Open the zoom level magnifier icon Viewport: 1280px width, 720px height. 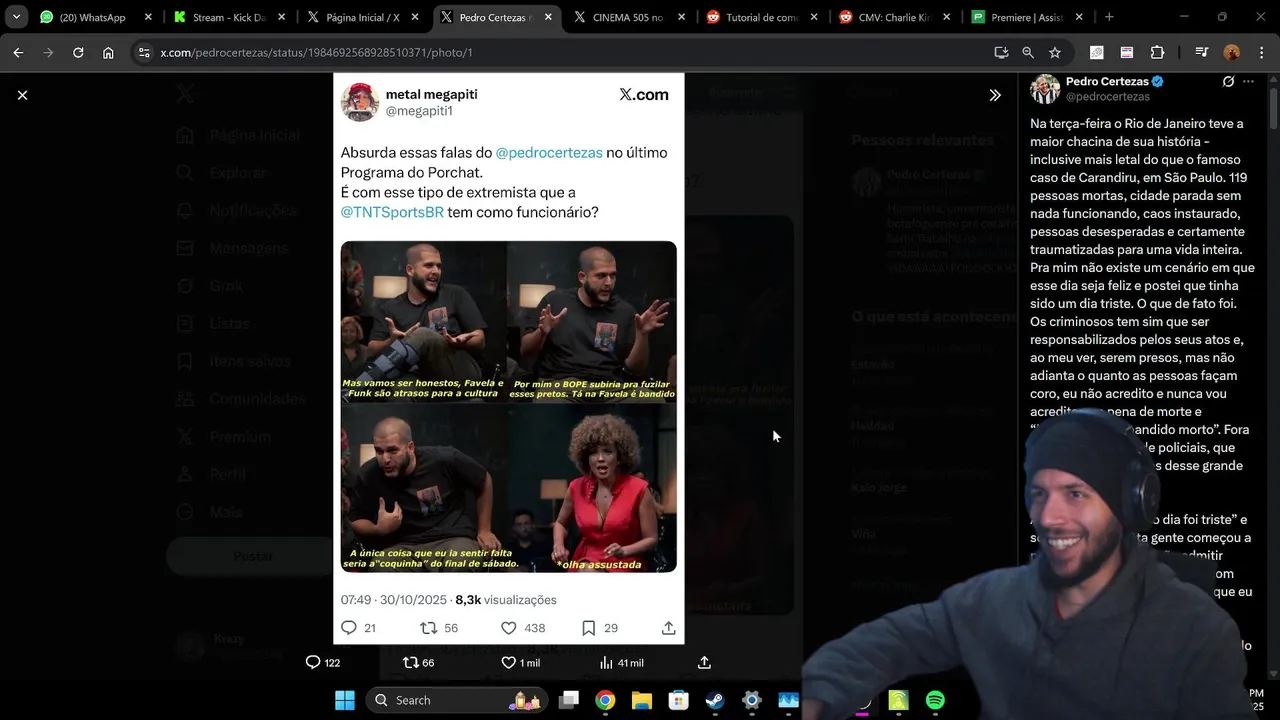tap(1028, 53)
